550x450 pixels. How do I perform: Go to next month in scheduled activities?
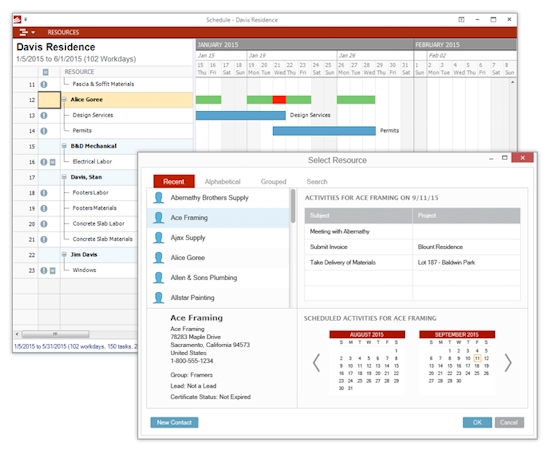click(508, 363)
